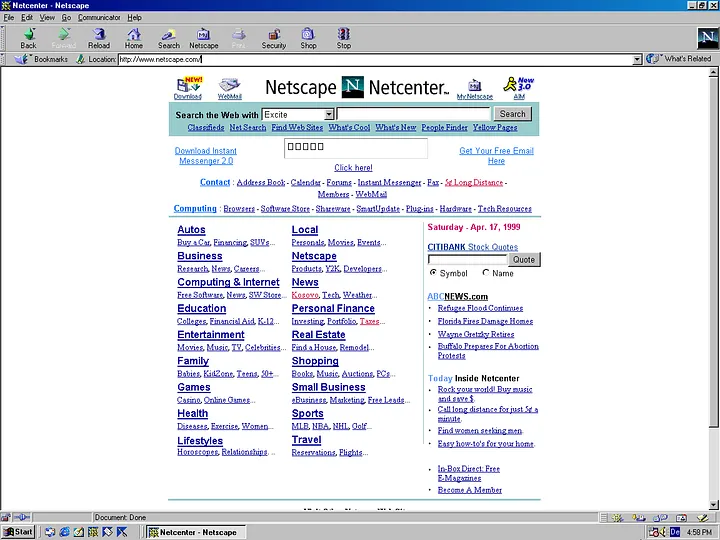
Task: Click the scrollbar down arrow
Action: coord(713,505)
